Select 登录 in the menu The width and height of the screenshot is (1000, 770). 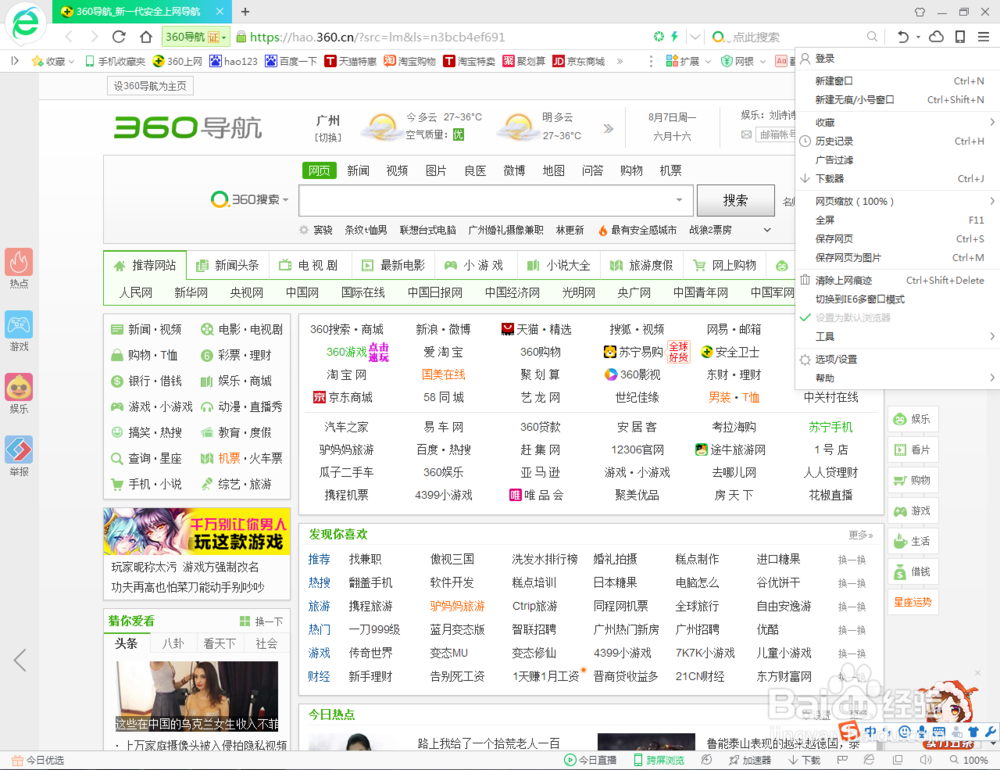pos(897,59)
